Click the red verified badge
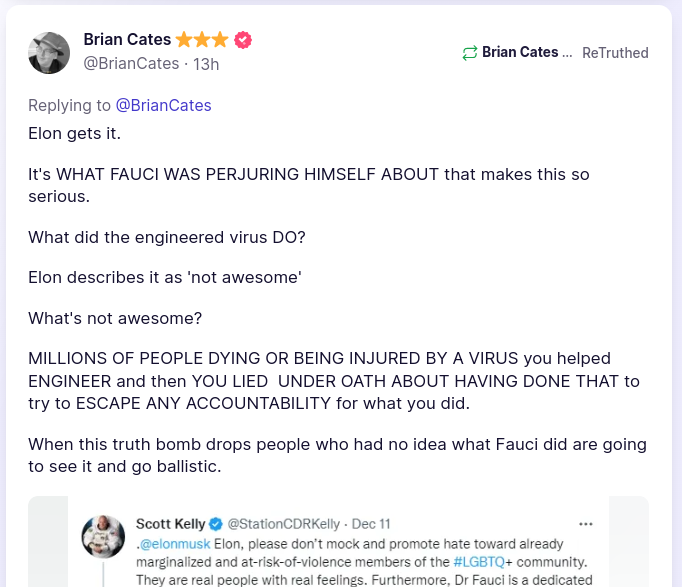 tap(243, 40)
